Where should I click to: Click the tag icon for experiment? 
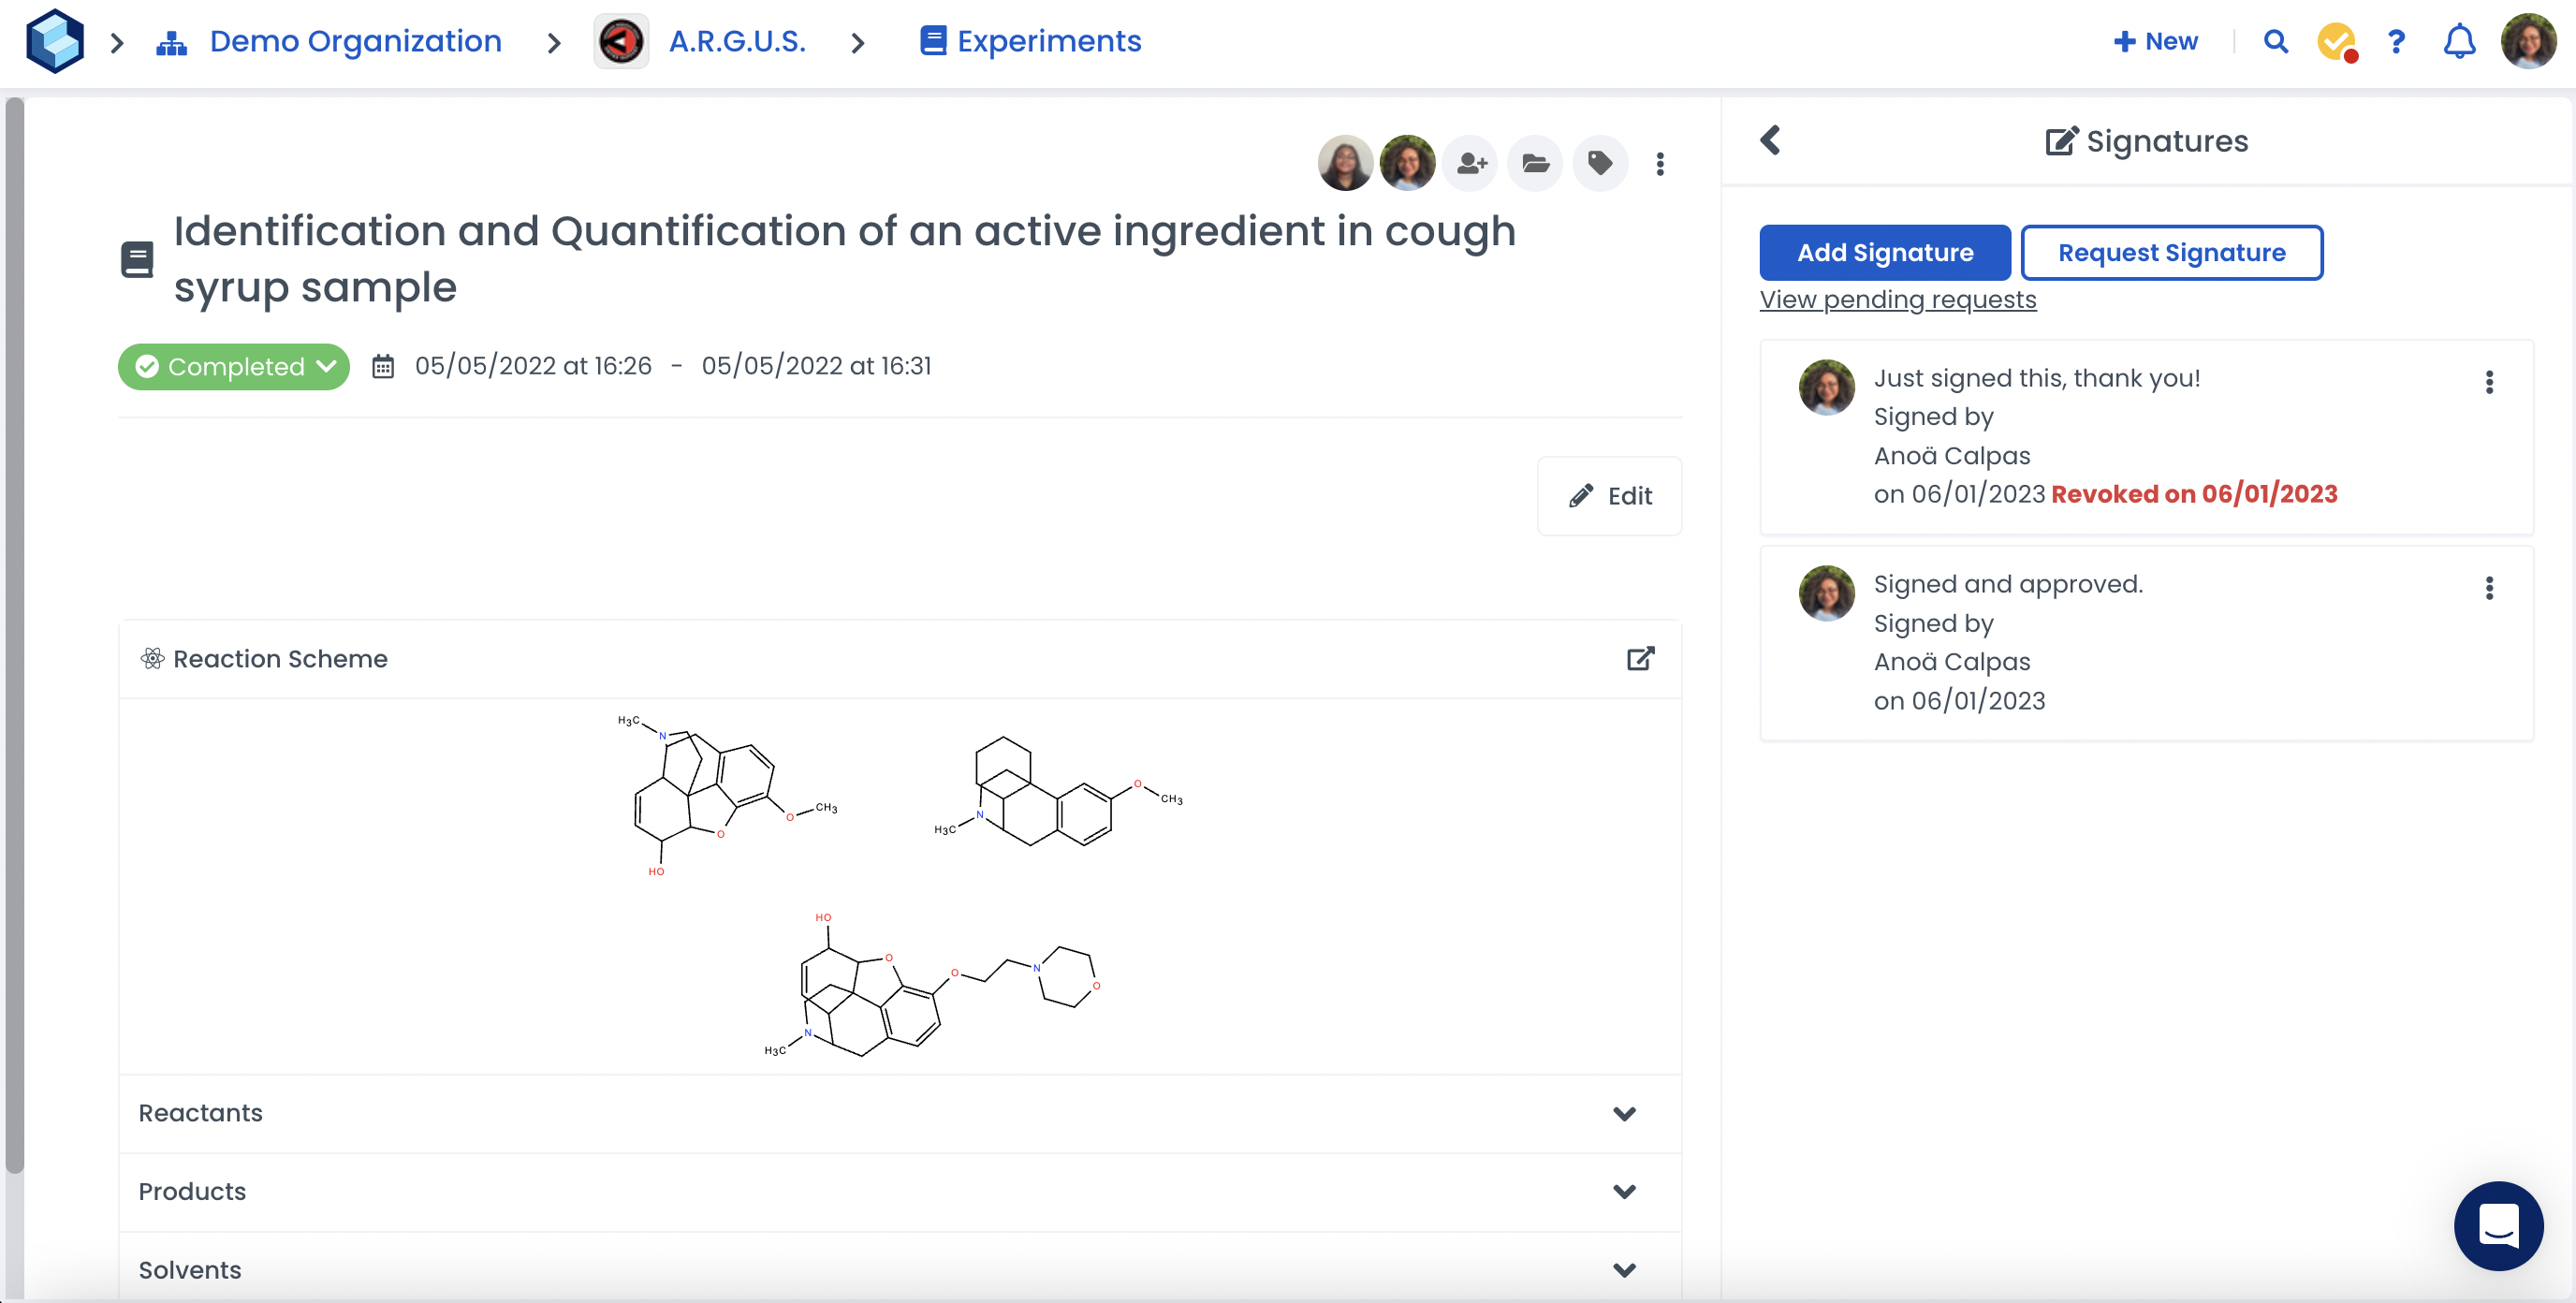point(1599,163)
